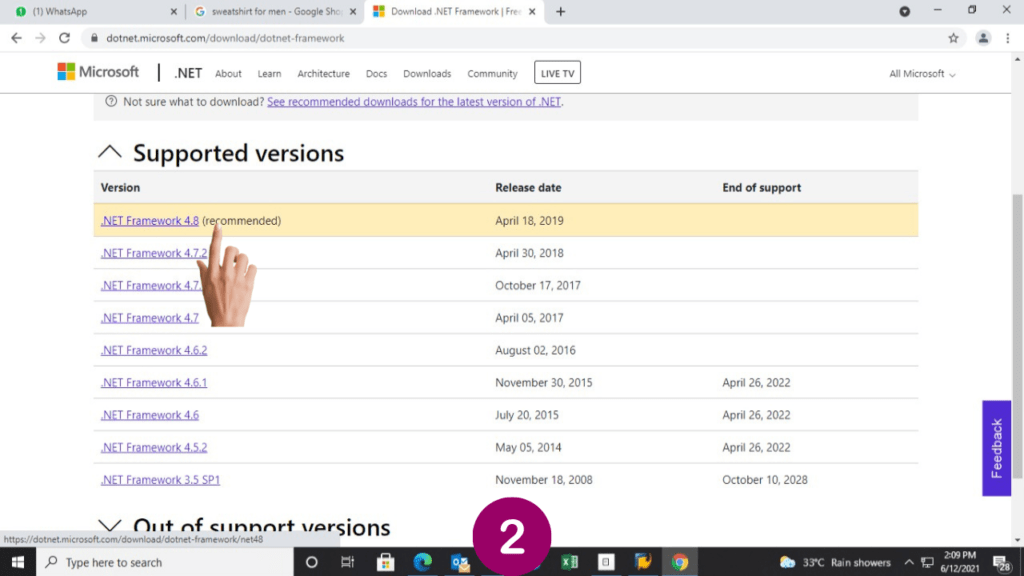
Task: Open .NET Framework 4.6.1 link
Action: coord(153,383)
